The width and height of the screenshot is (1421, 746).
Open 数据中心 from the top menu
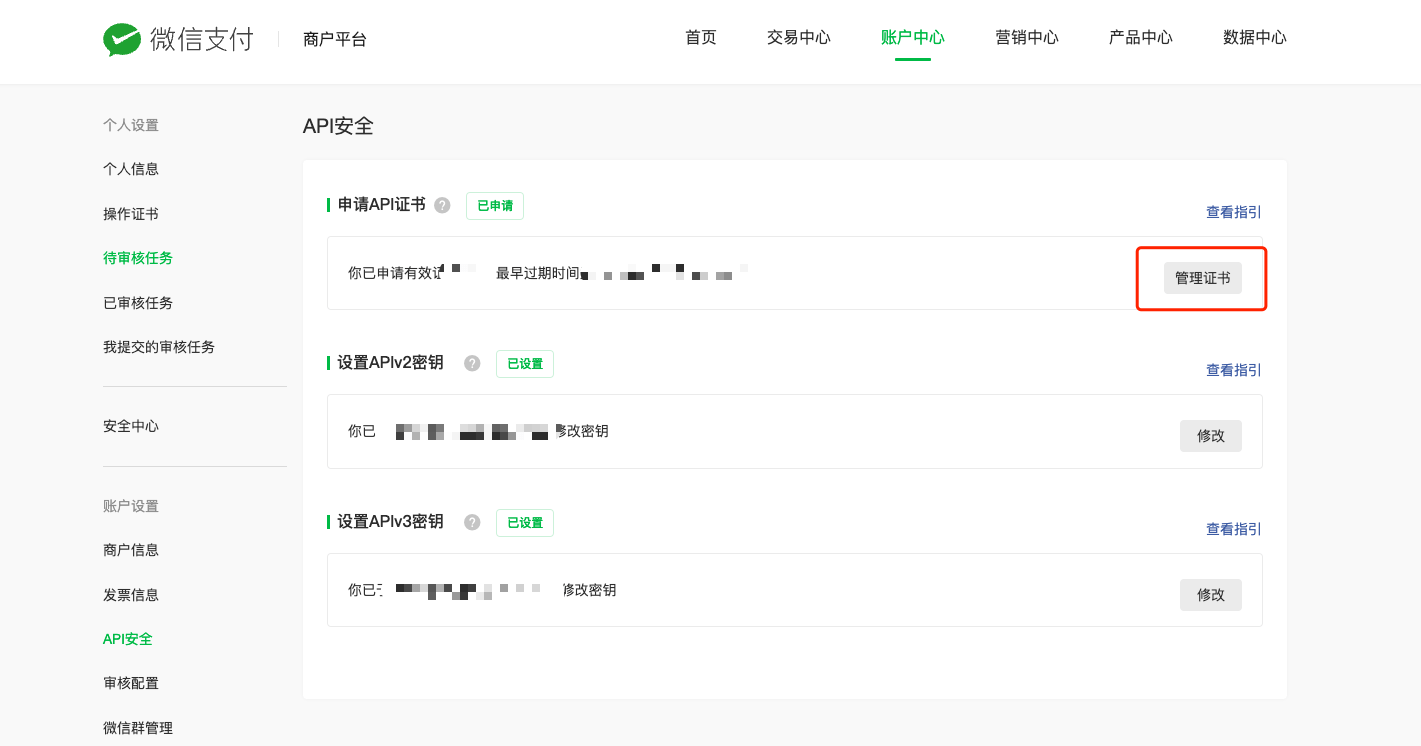1255,38
